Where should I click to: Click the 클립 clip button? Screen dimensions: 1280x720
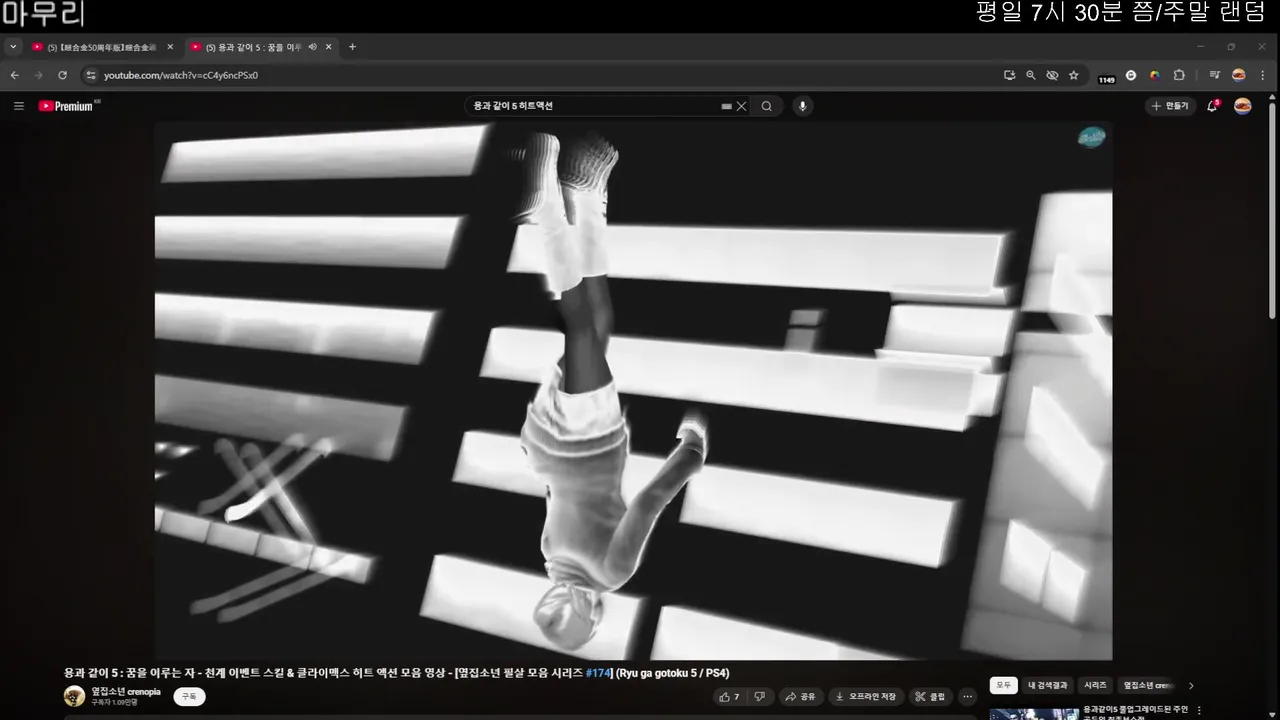tap(930, 696)
